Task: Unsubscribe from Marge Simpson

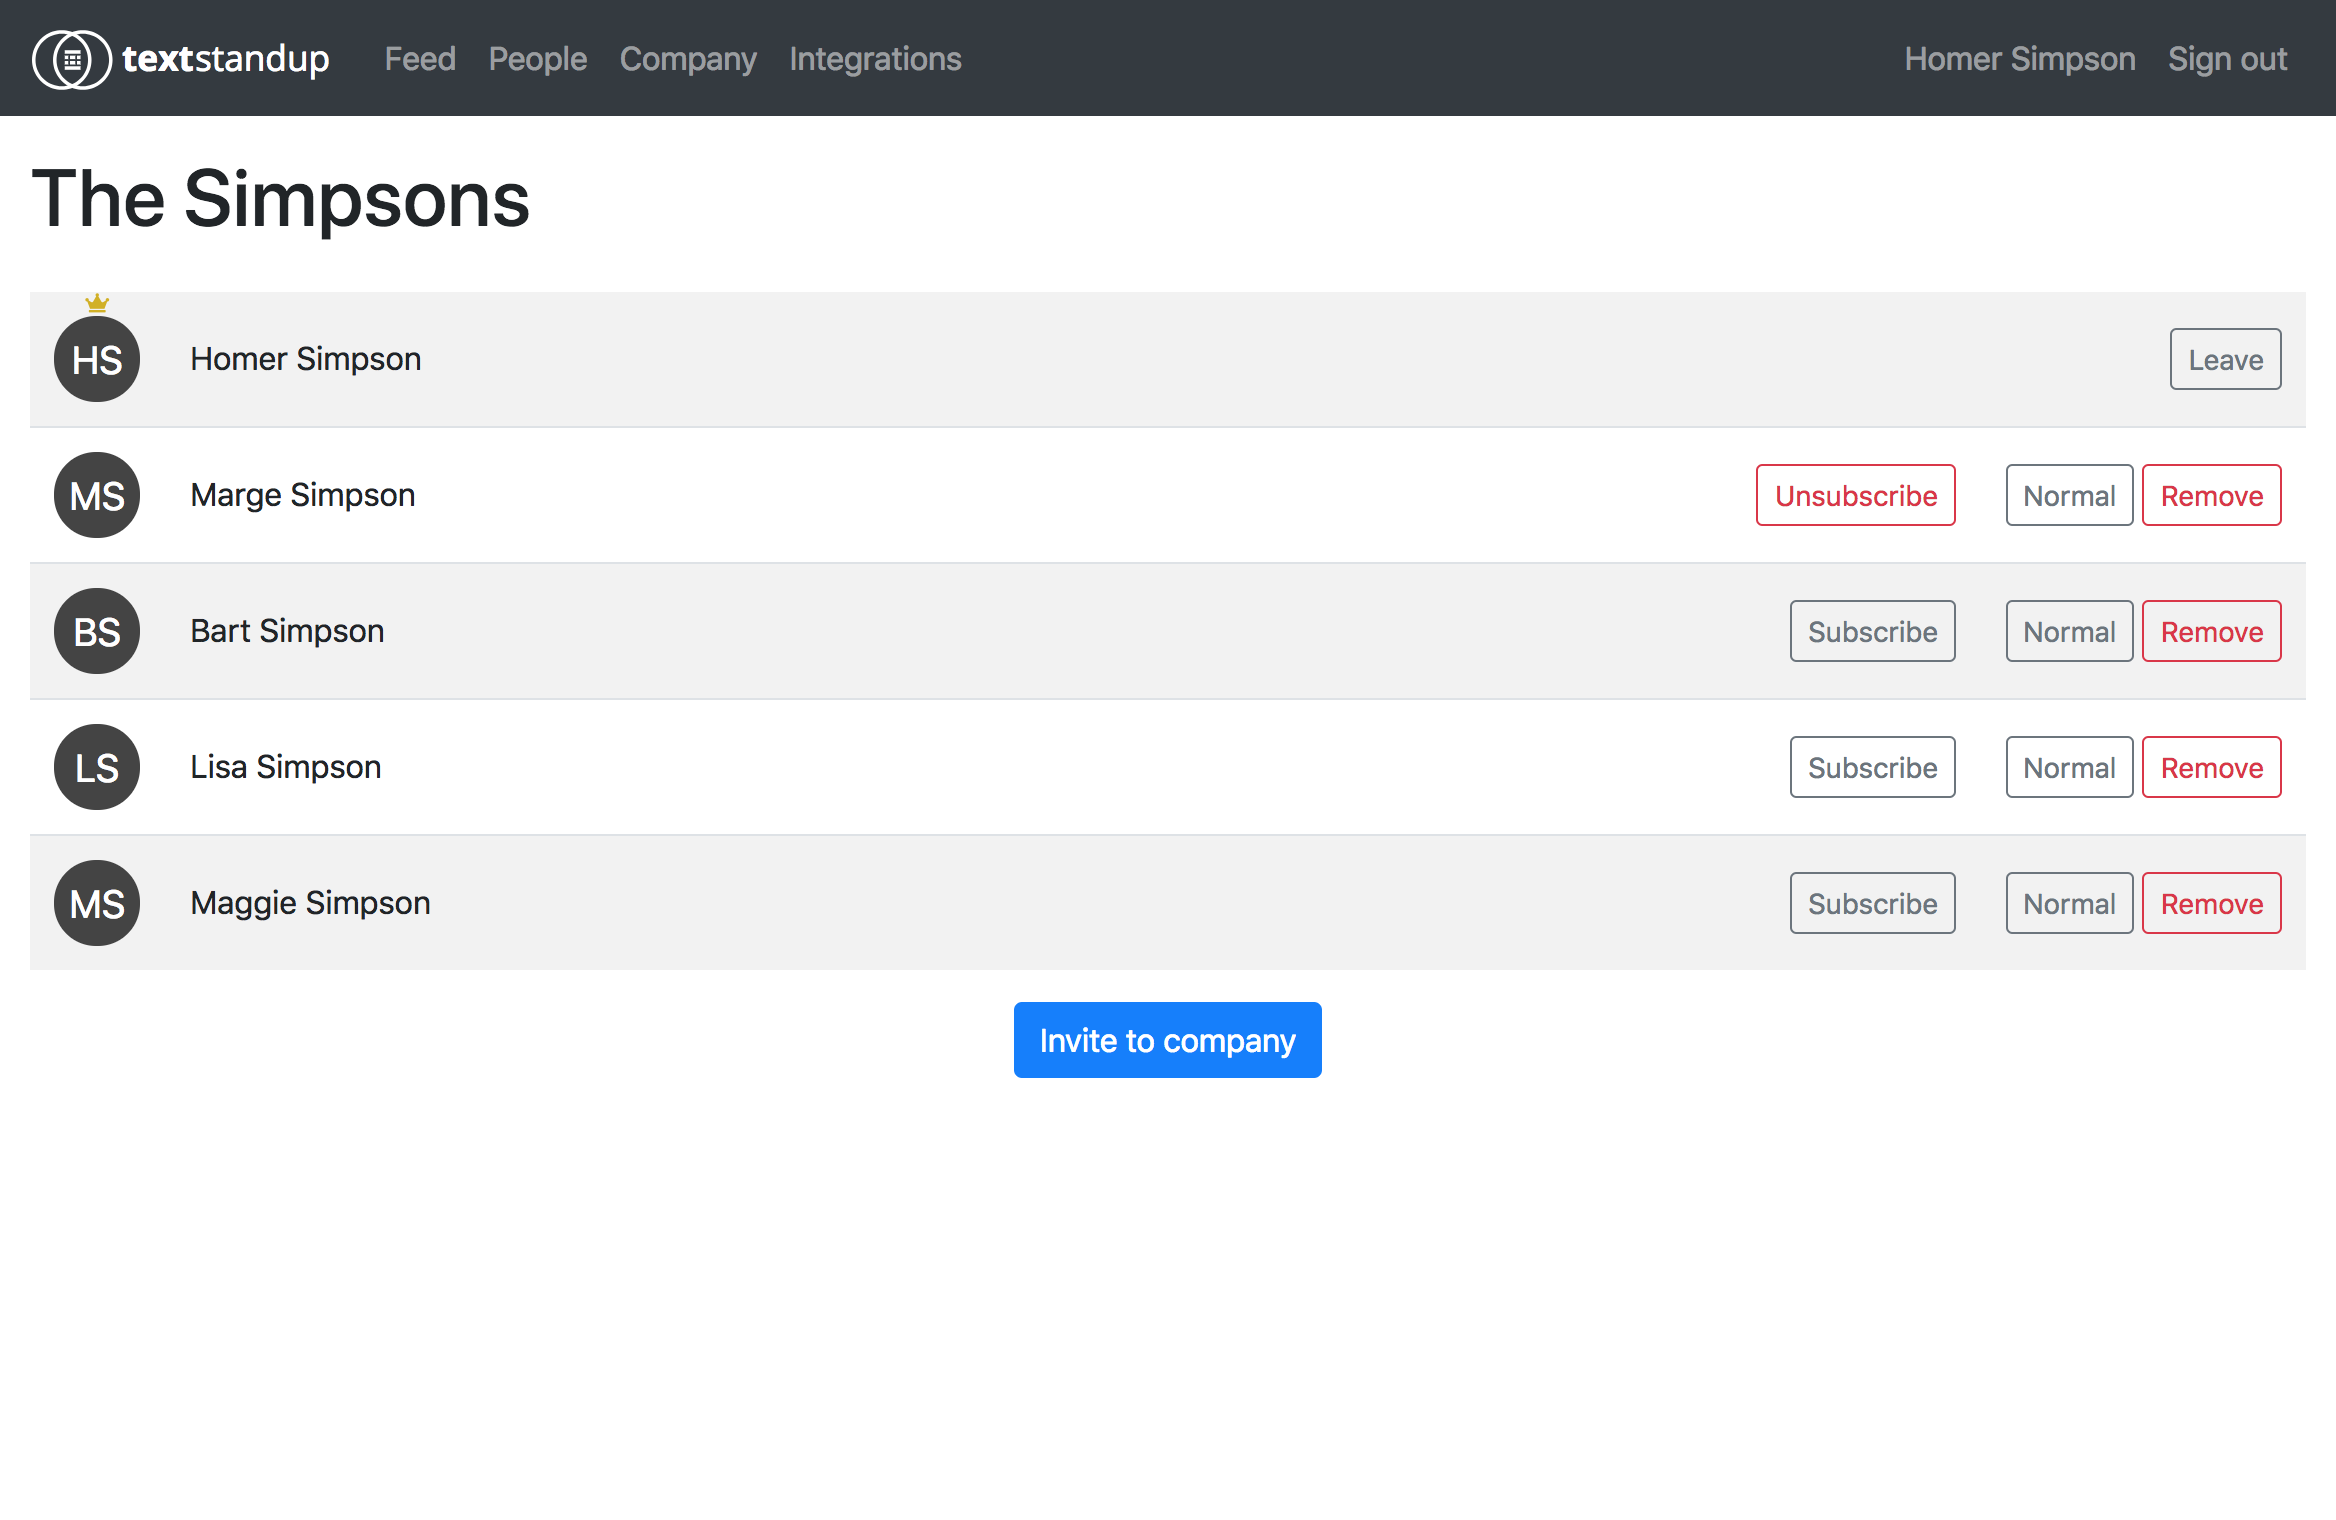Action: point(1855,496)
